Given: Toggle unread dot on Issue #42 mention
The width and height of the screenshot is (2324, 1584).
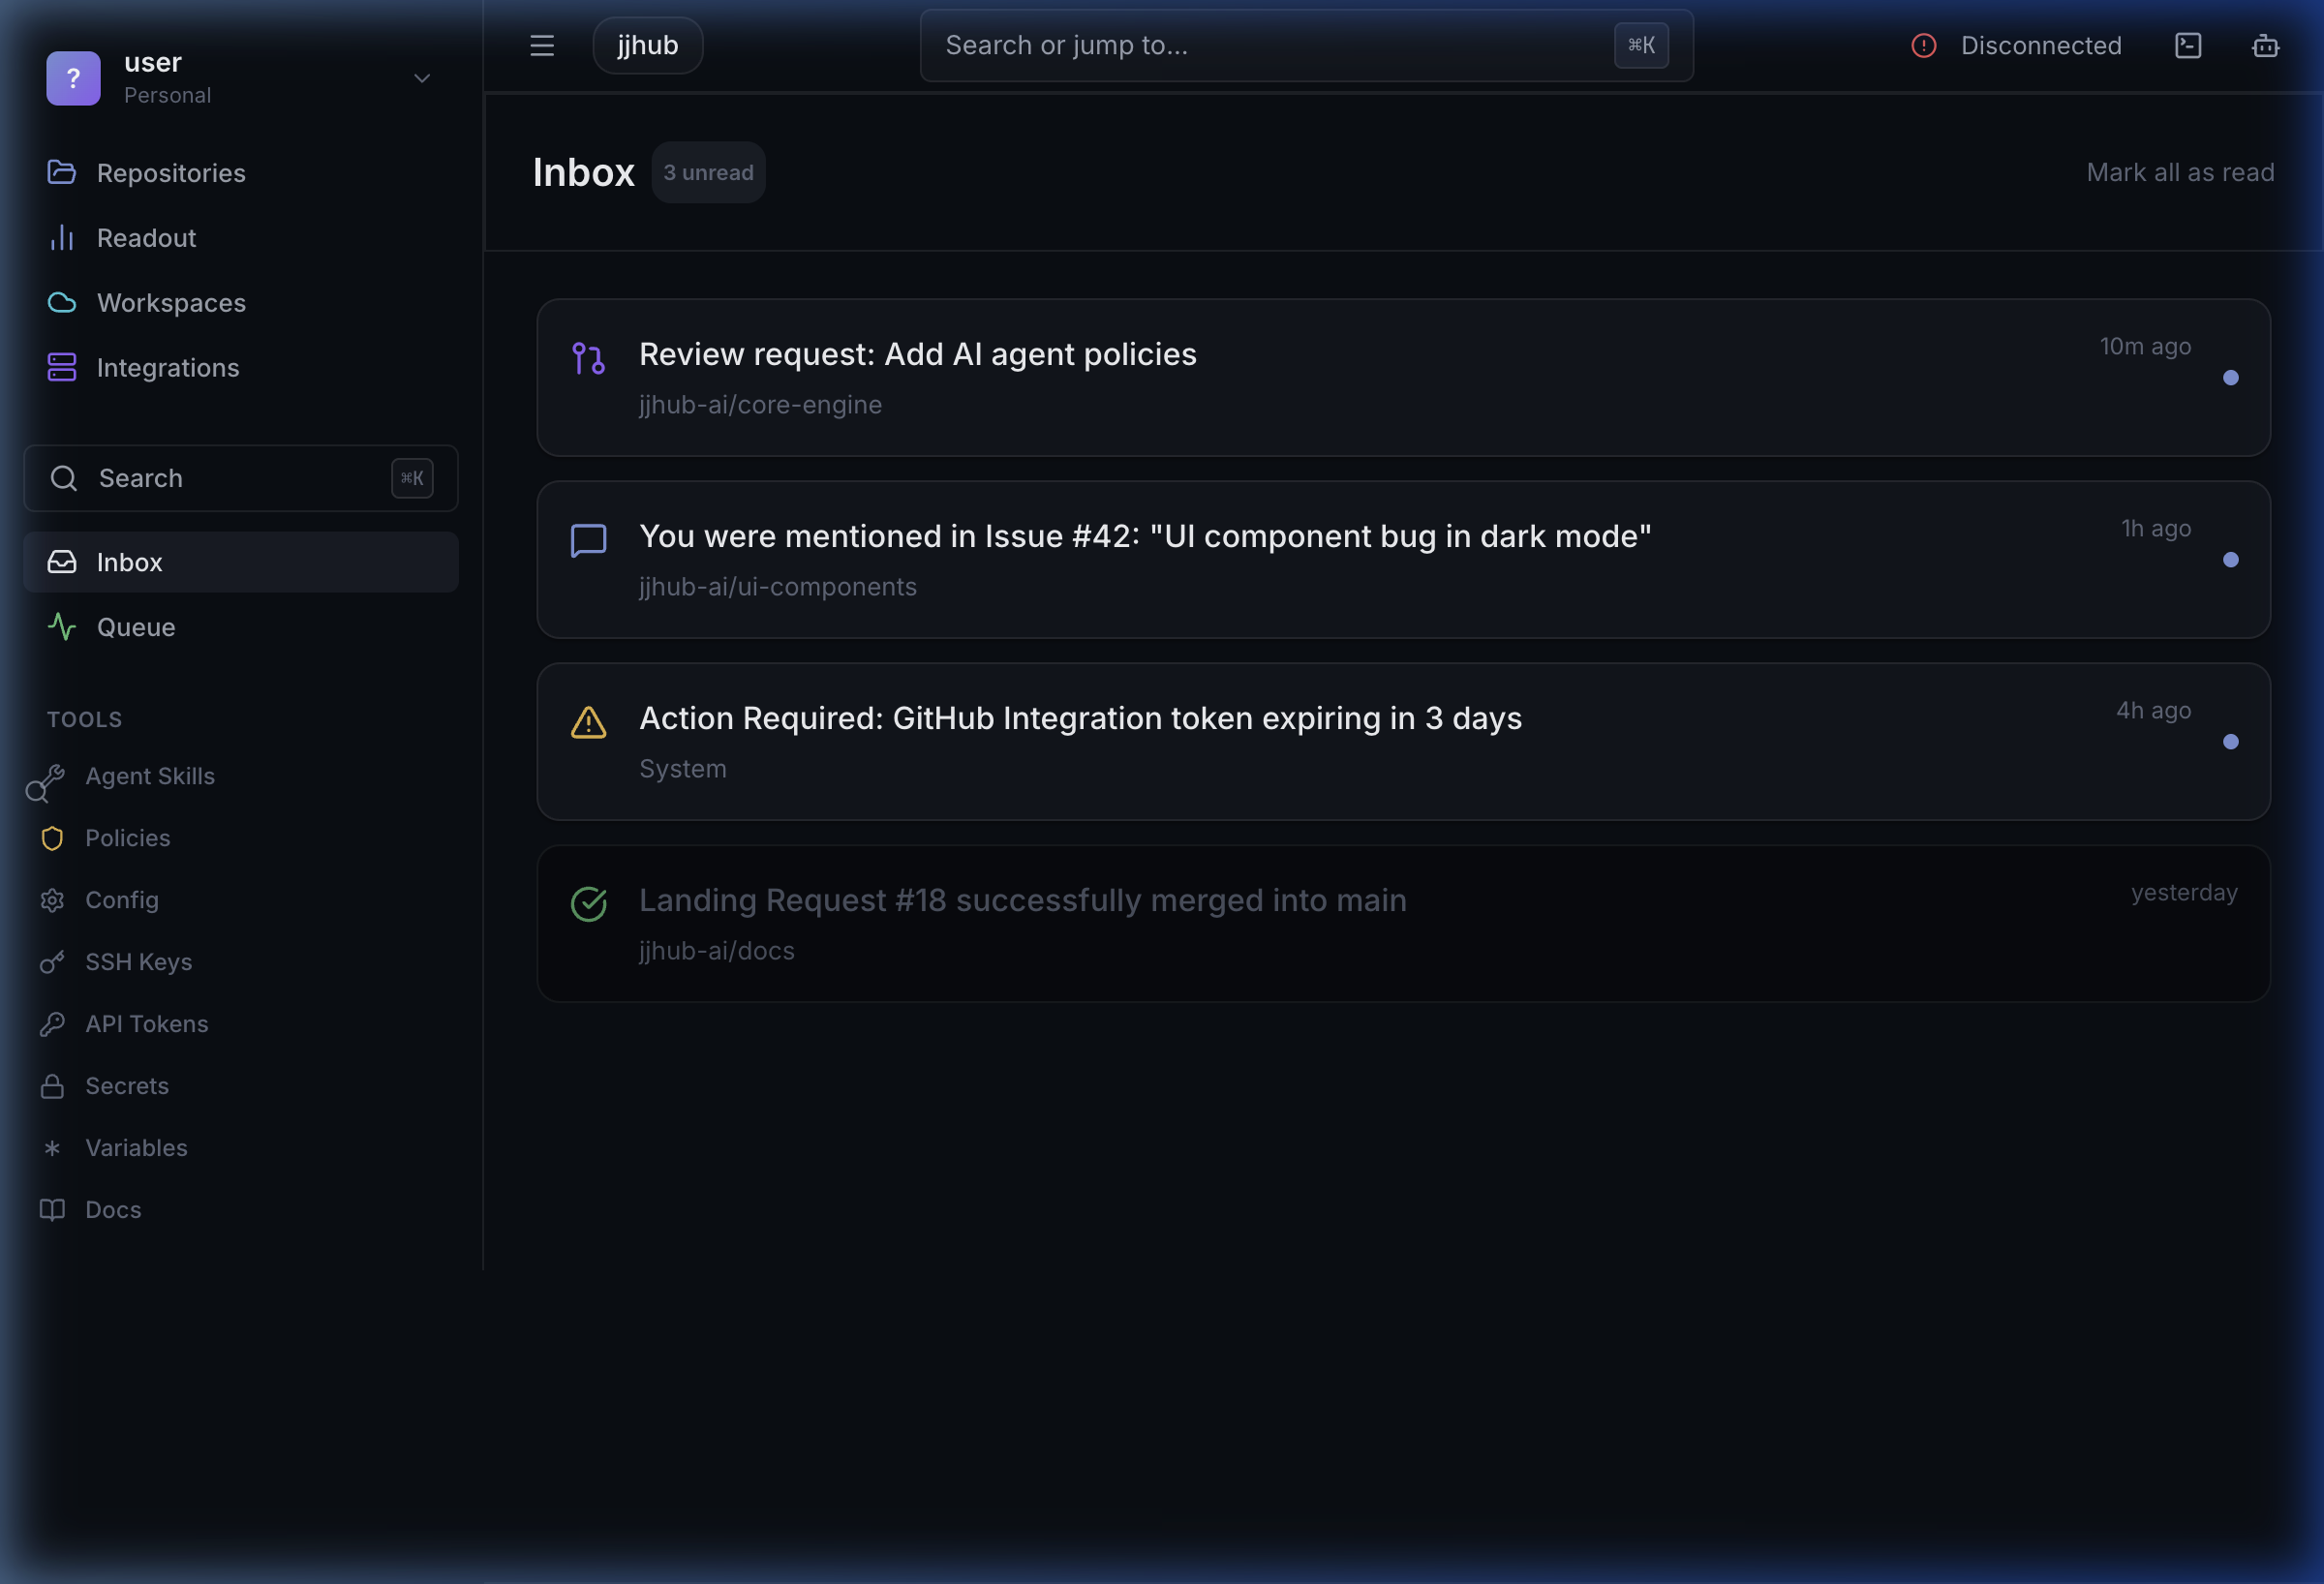Looking at the screenshot, I should click(x=2230, y=560).
